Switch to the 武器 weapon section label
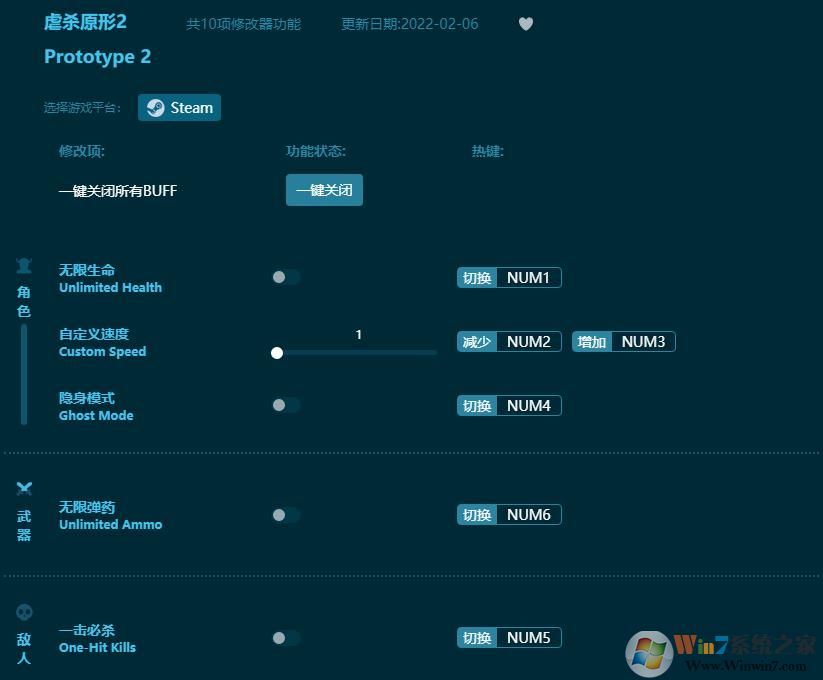This screenshot has height=680, width=823. pyautogui.click(x=24, y=527)
